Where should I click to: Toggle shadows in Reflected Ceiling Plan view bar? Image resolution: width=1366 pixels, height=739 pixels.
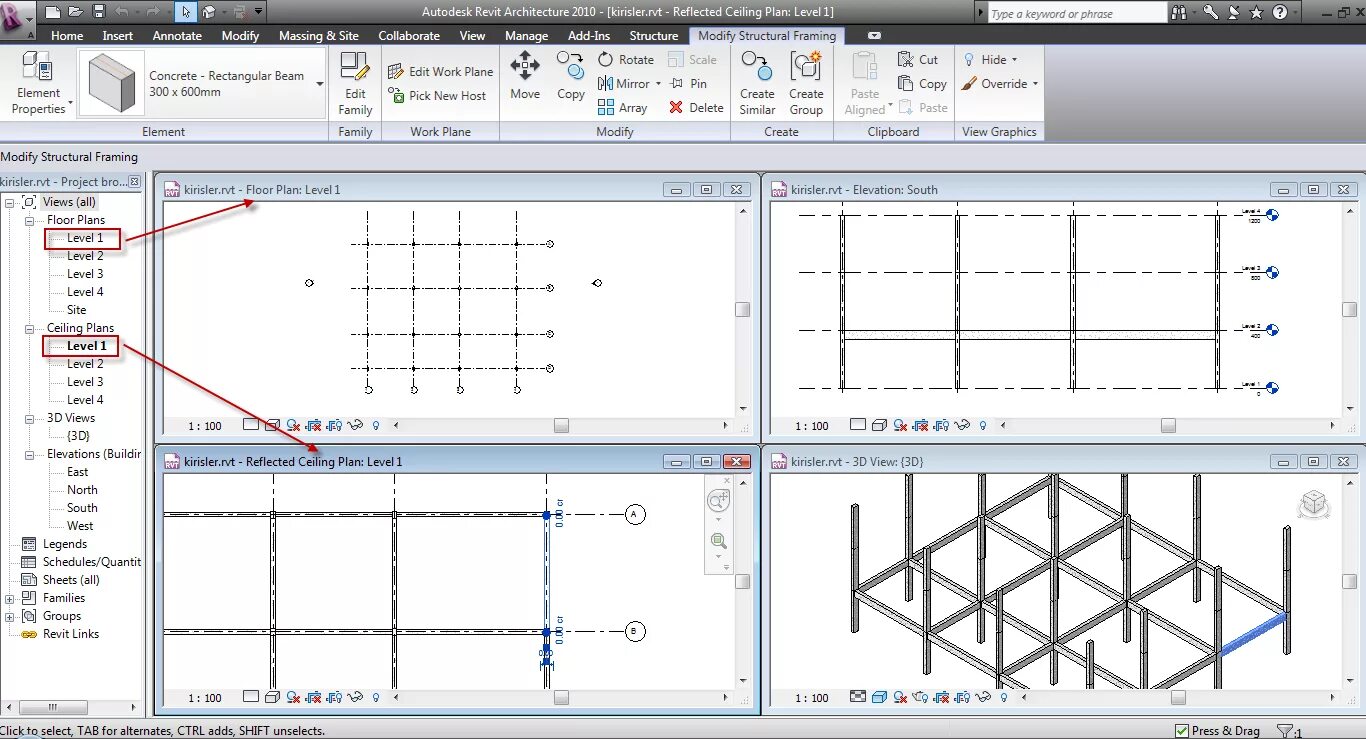(x=295, y=697)
